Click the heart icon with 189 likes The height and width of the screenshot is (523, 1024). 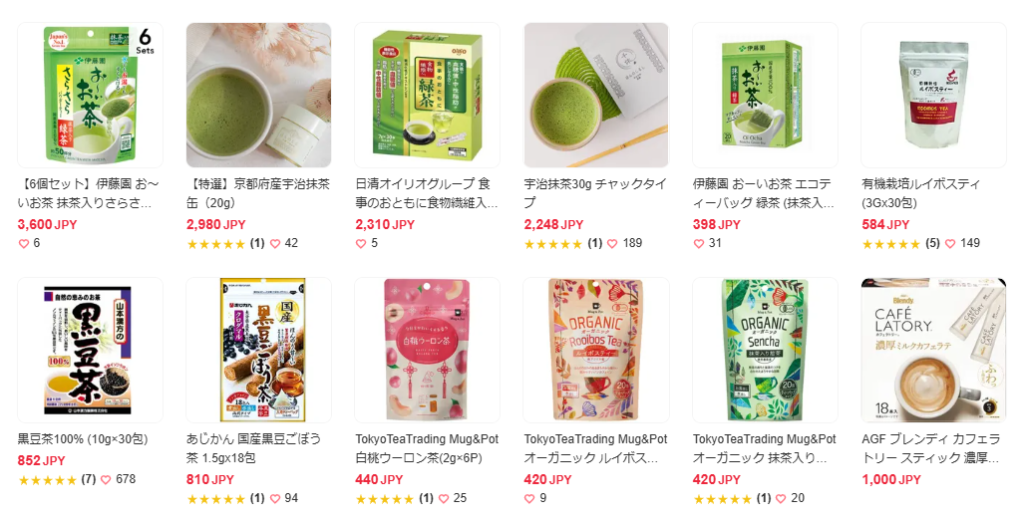[x=613, y=244]
